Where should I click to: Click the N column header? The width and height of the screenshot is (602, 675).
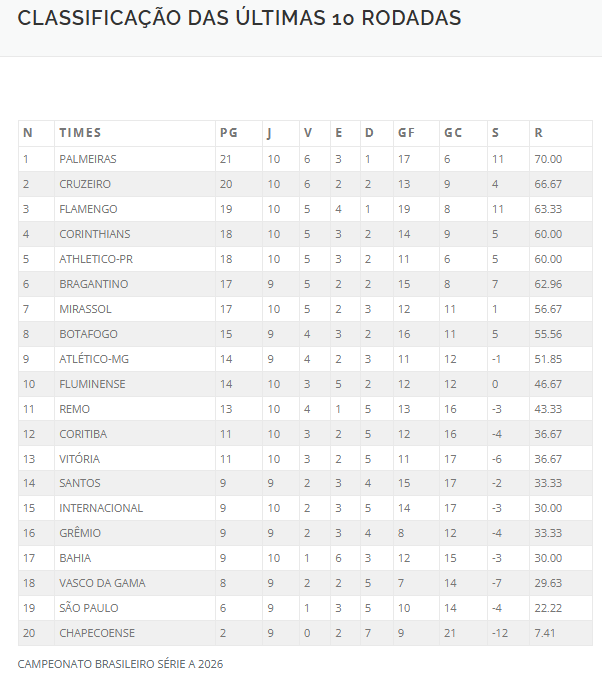(28, 133)
